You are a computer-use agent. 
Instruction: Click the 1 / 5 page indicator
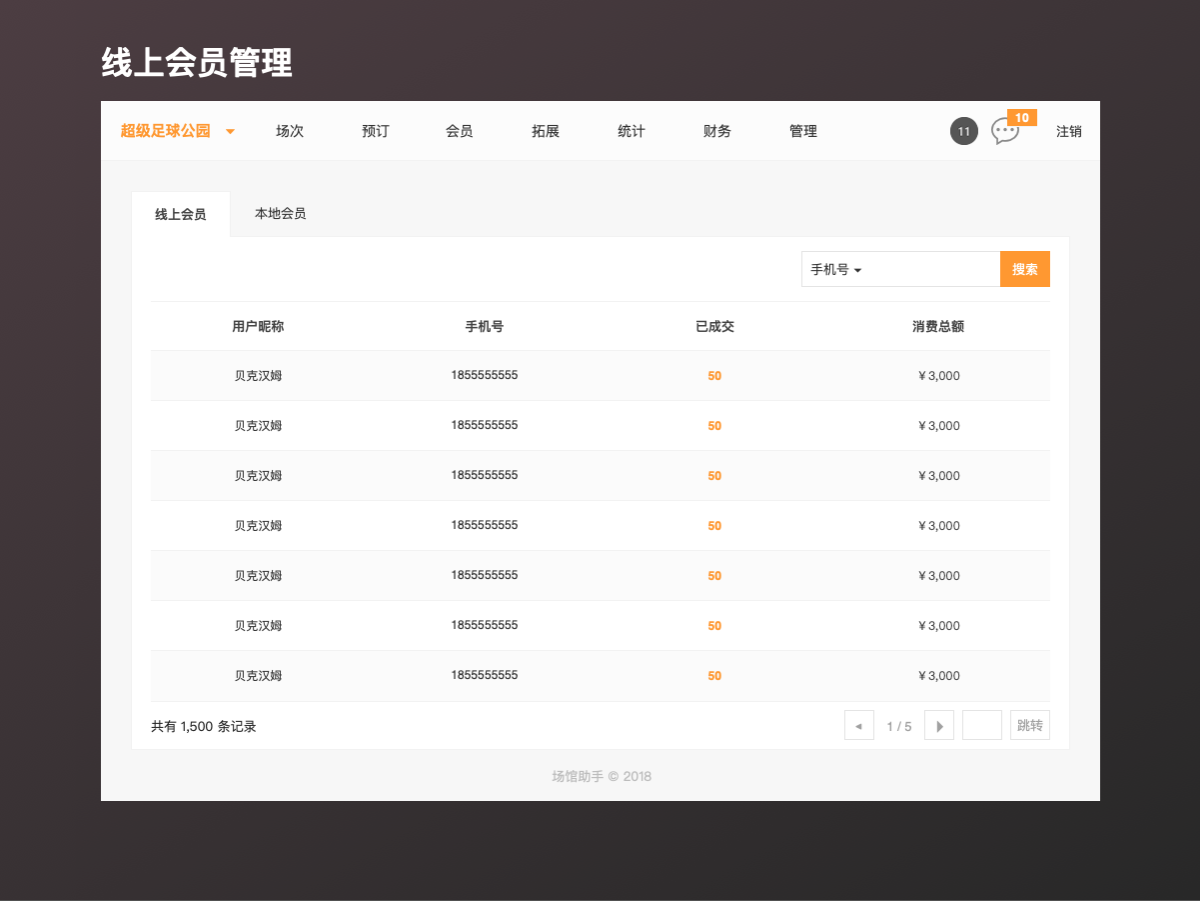click(x=899, y=726)
